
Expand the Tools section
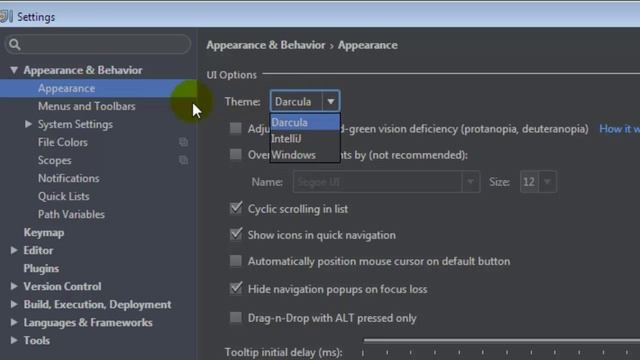coord(14,340)
